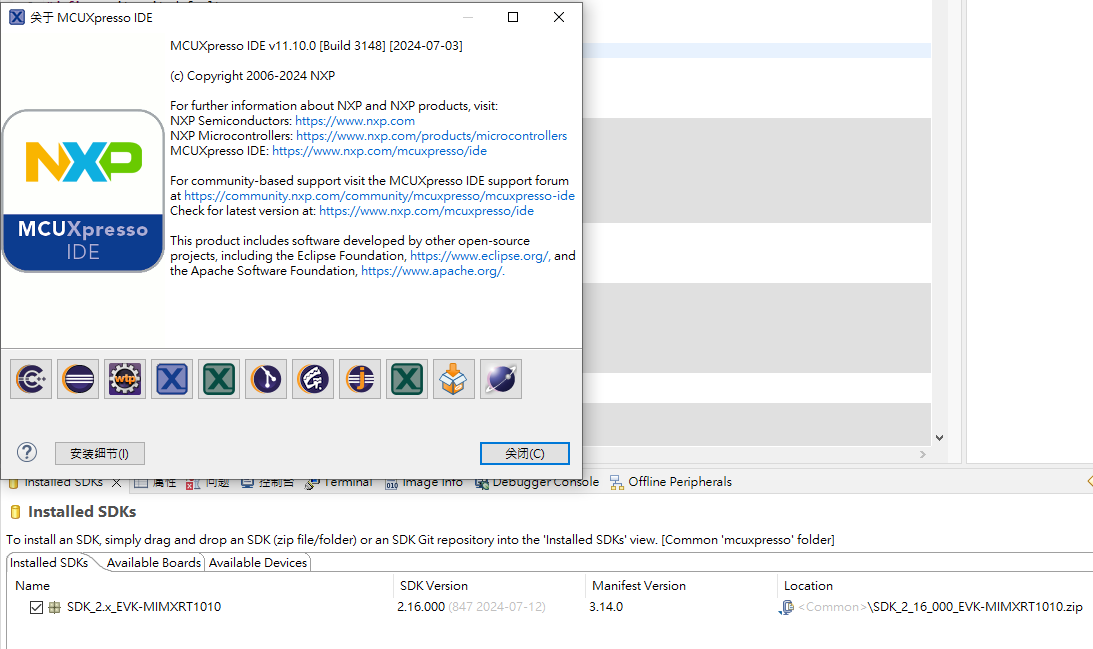Switch to the Available Boards tab

[152, 562]
